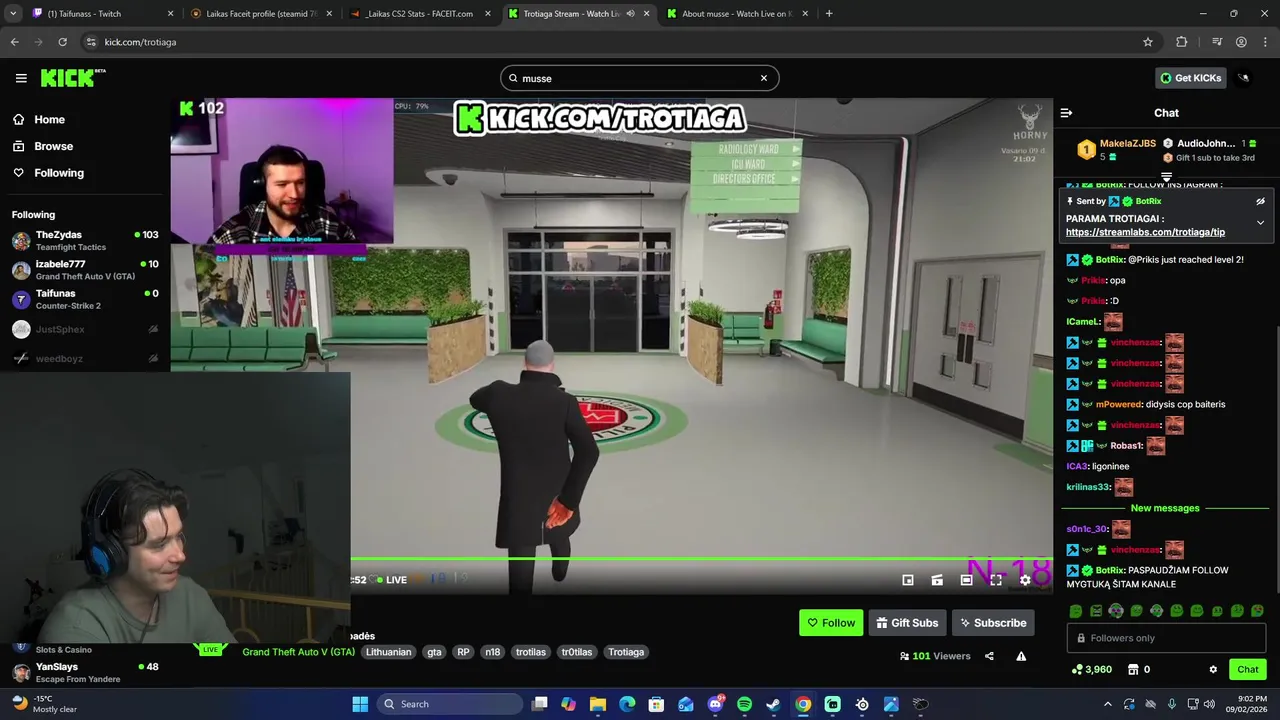The image size is (1280, 720).
Task: Hide the pinned BotRix message
Action: click(x=1260, y=201)
